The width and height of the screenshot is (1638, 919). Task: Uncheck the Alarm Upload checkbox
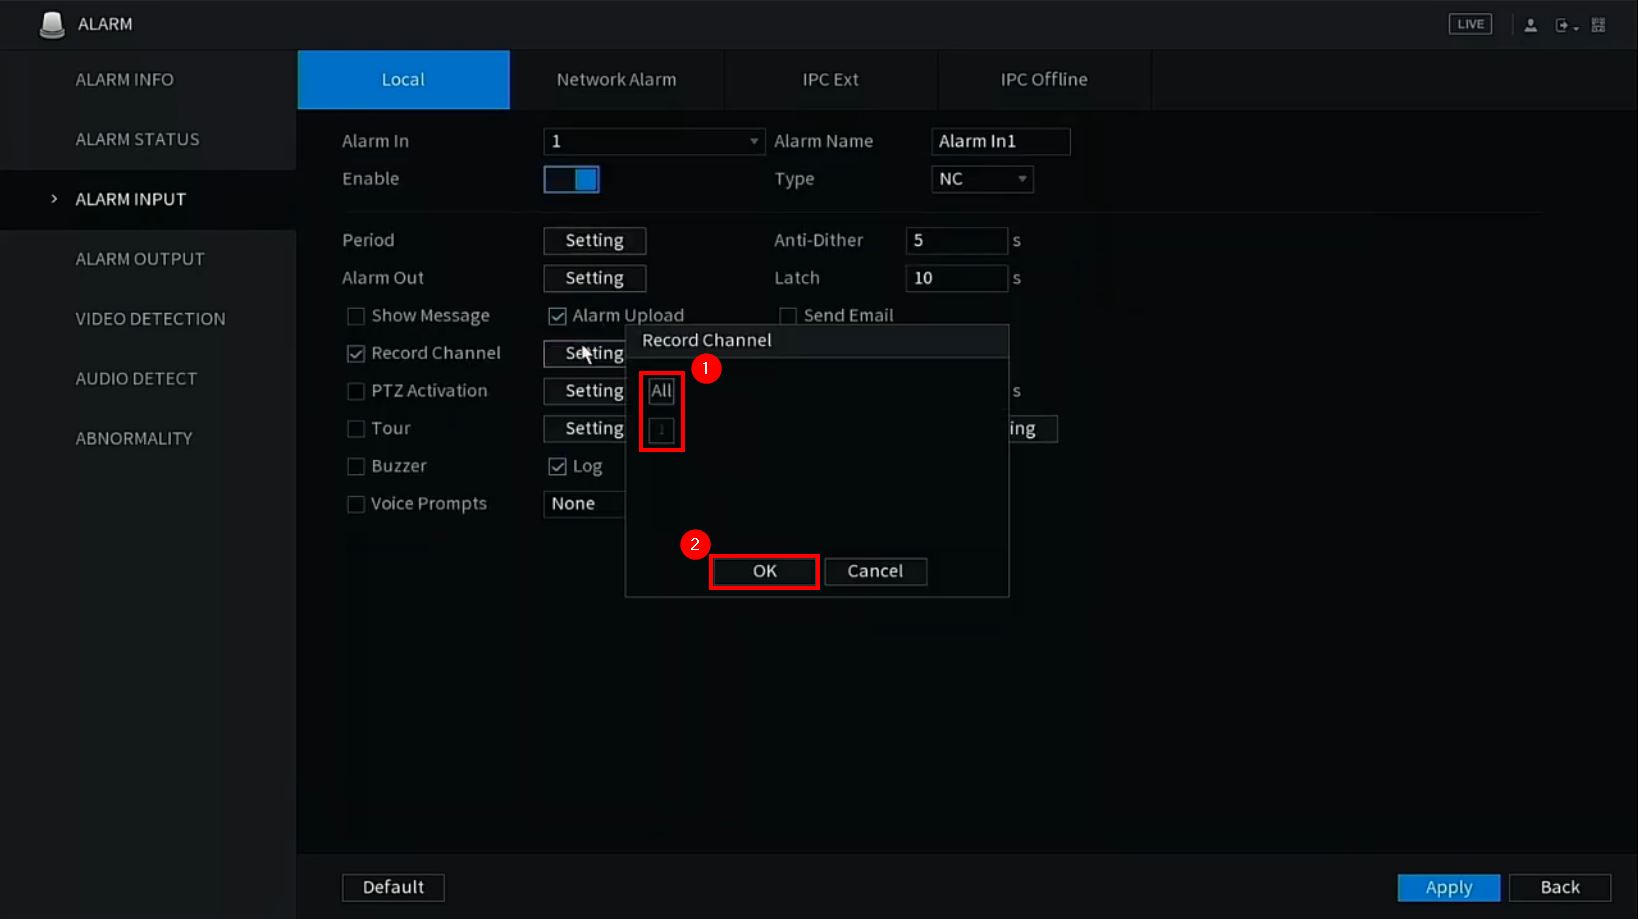557,316
